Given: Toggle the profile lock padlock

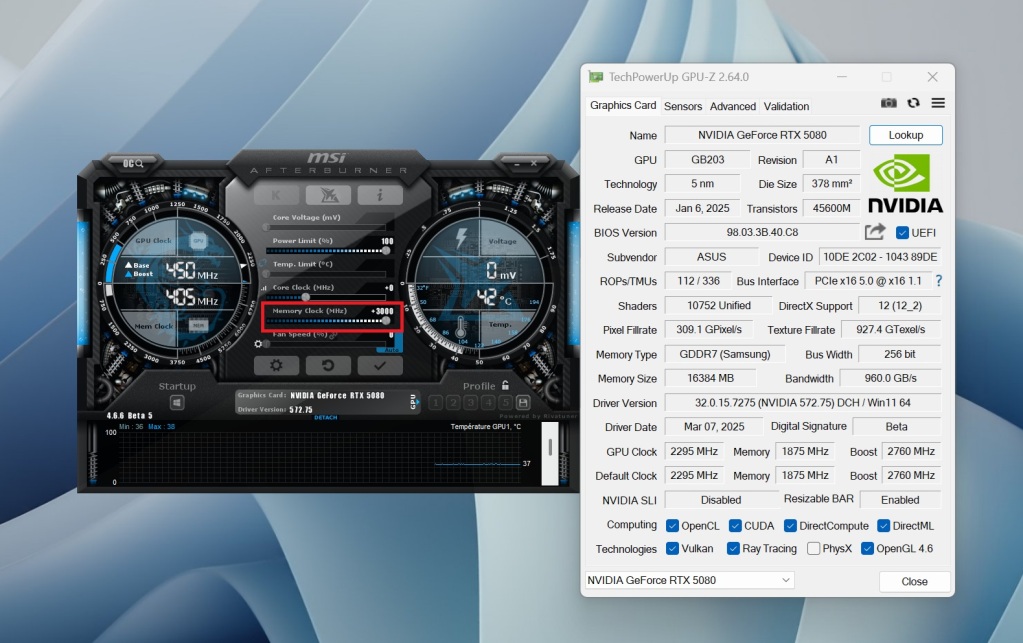Looking at the screenshot, I should coord(506,385).
